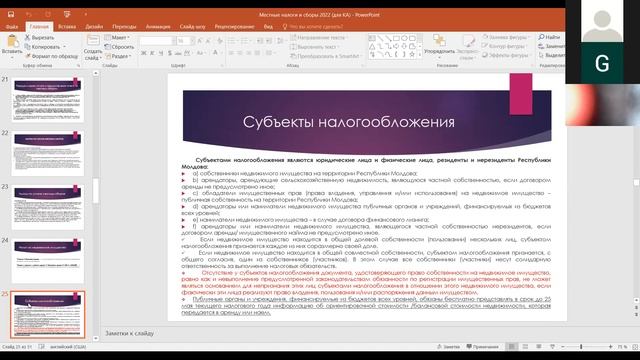Select slide 23 thumbnail

coord(48,207)
